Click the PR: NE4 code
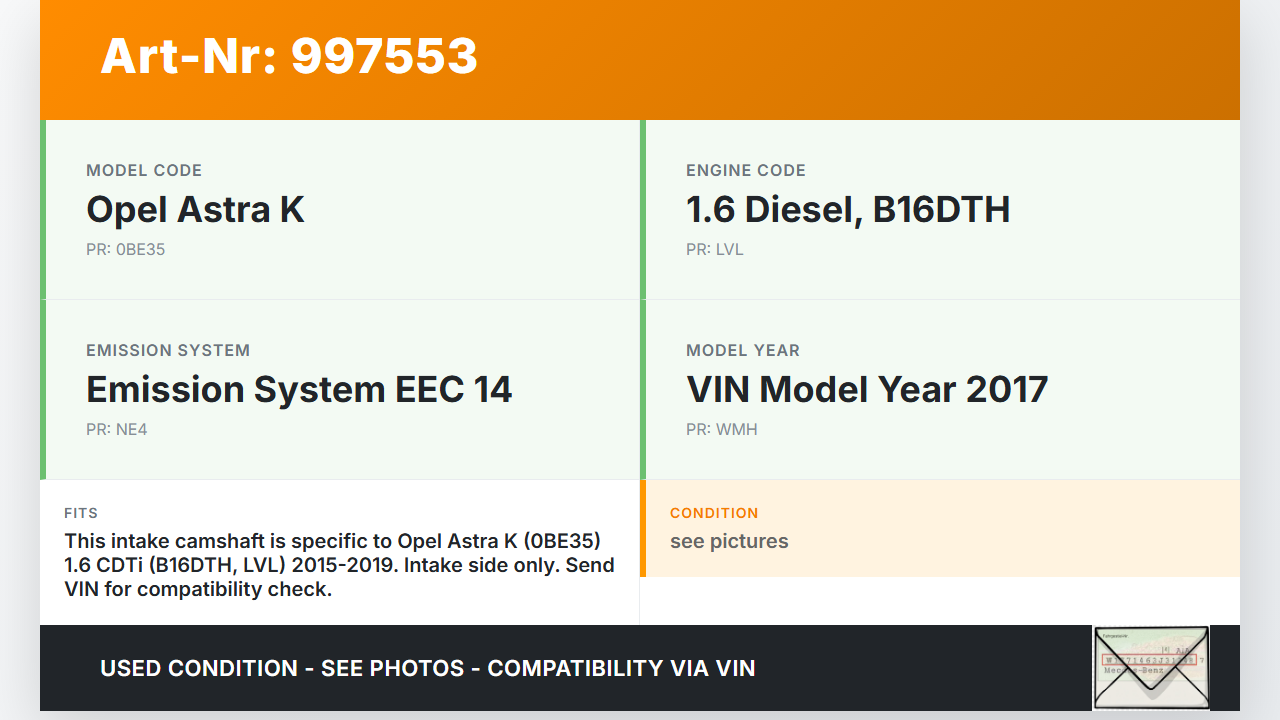 coord(116,430)
